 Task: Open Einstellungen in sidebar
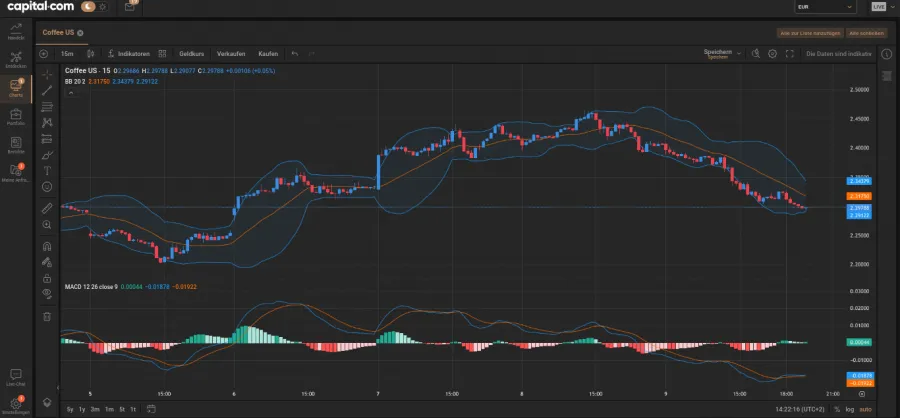pos(15,406)
